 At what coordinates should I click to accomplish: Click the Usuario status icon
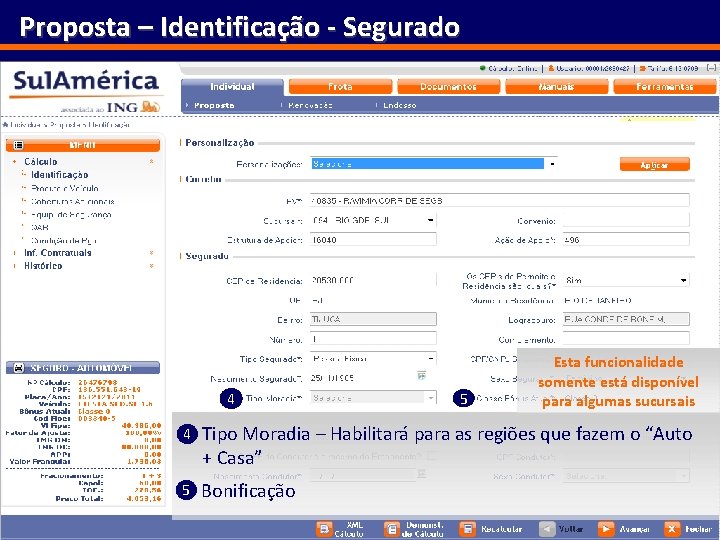click(x=551, y=68)
